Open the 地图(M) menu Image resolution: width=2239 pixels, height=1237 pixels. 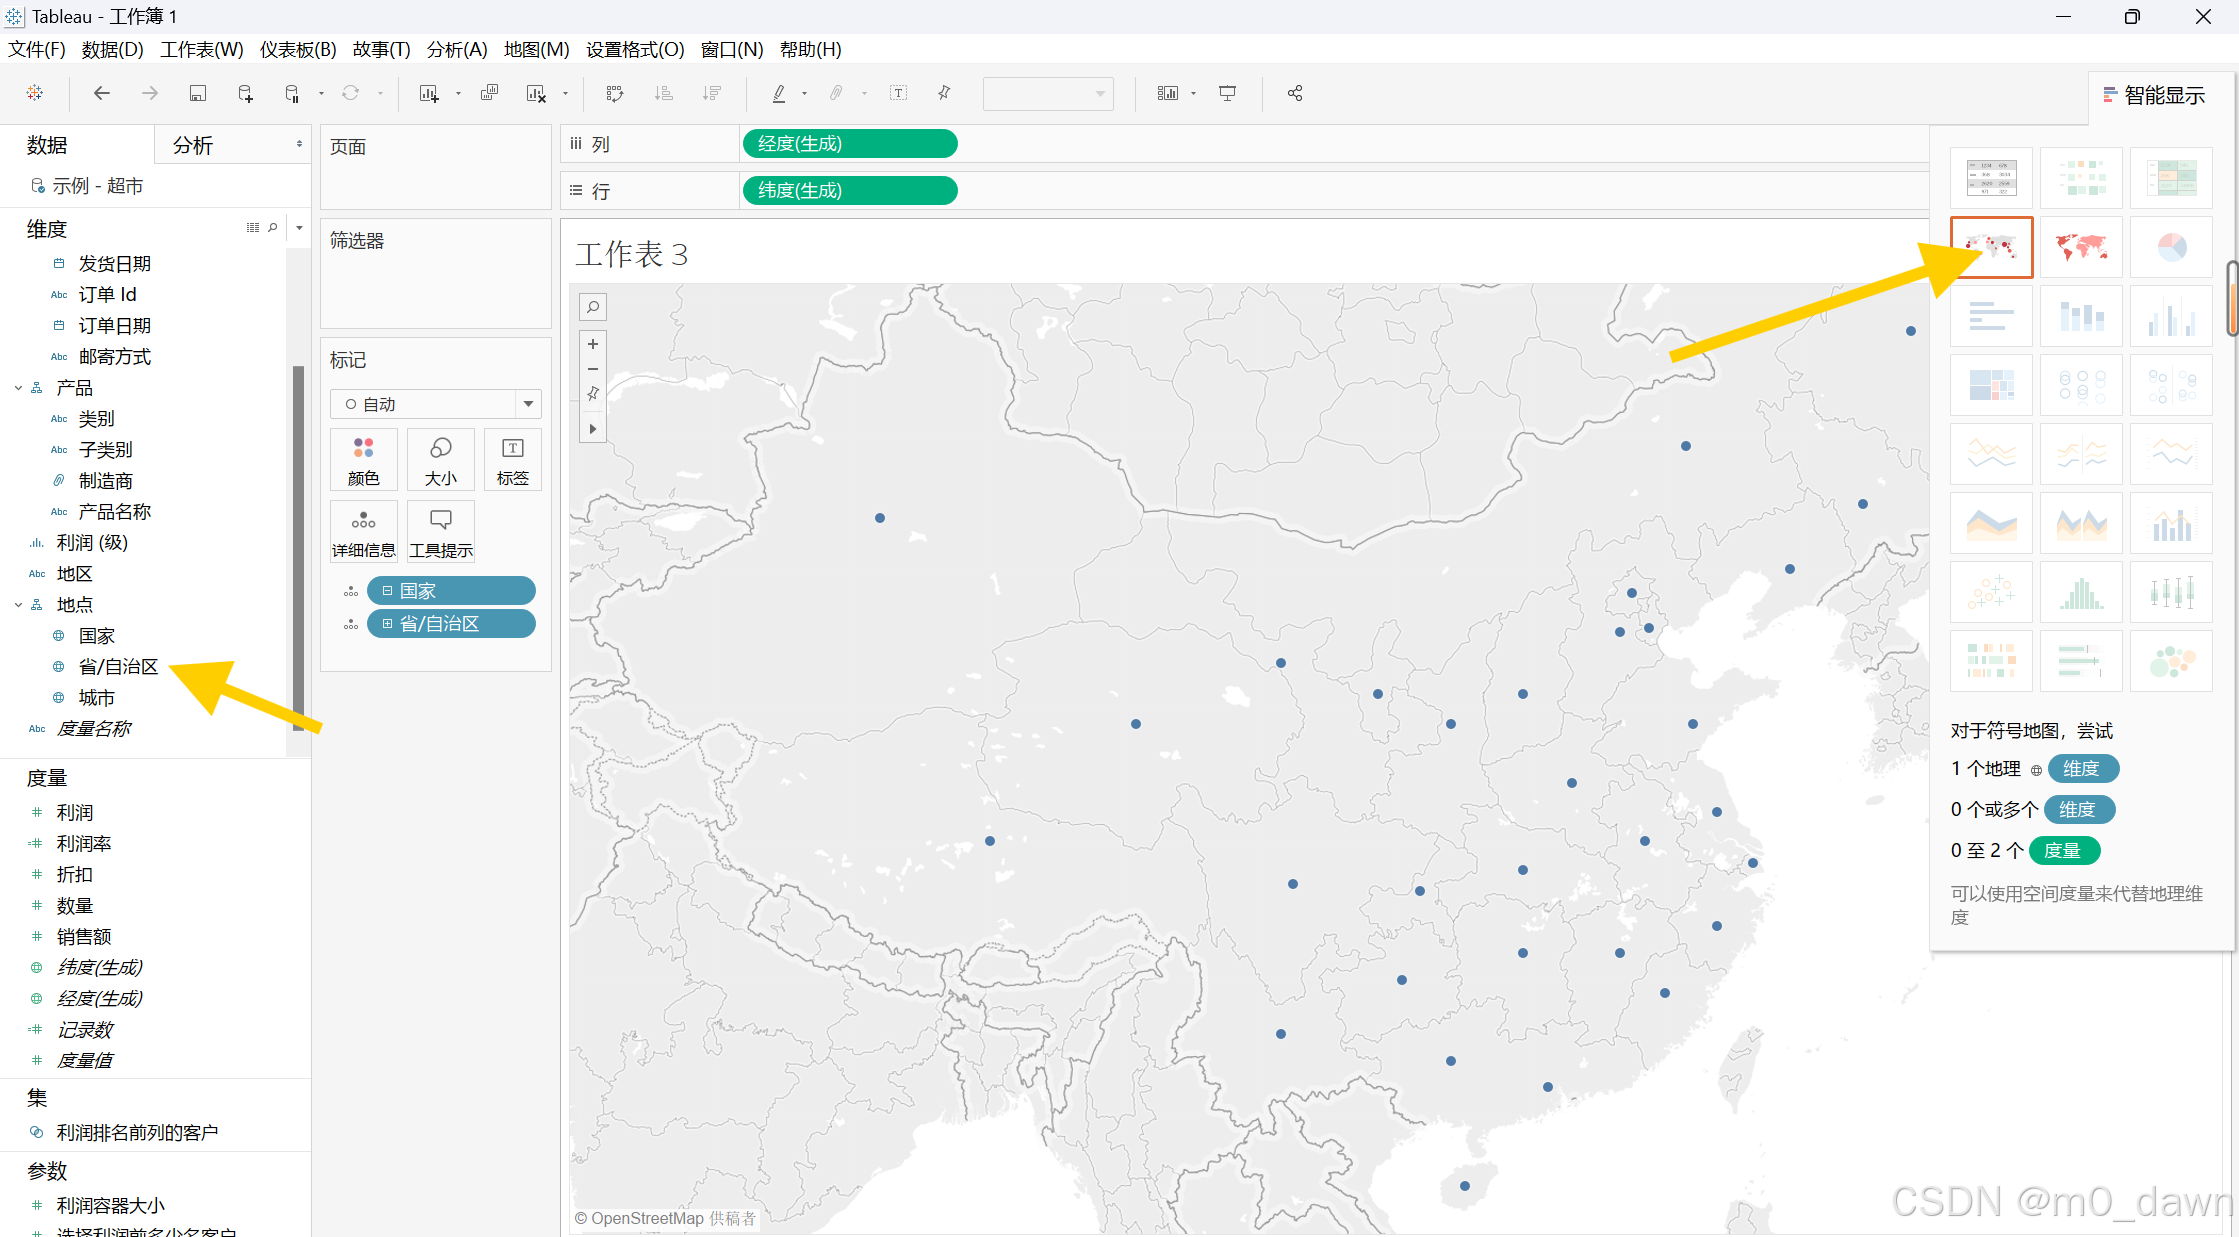tap(536, 49)
